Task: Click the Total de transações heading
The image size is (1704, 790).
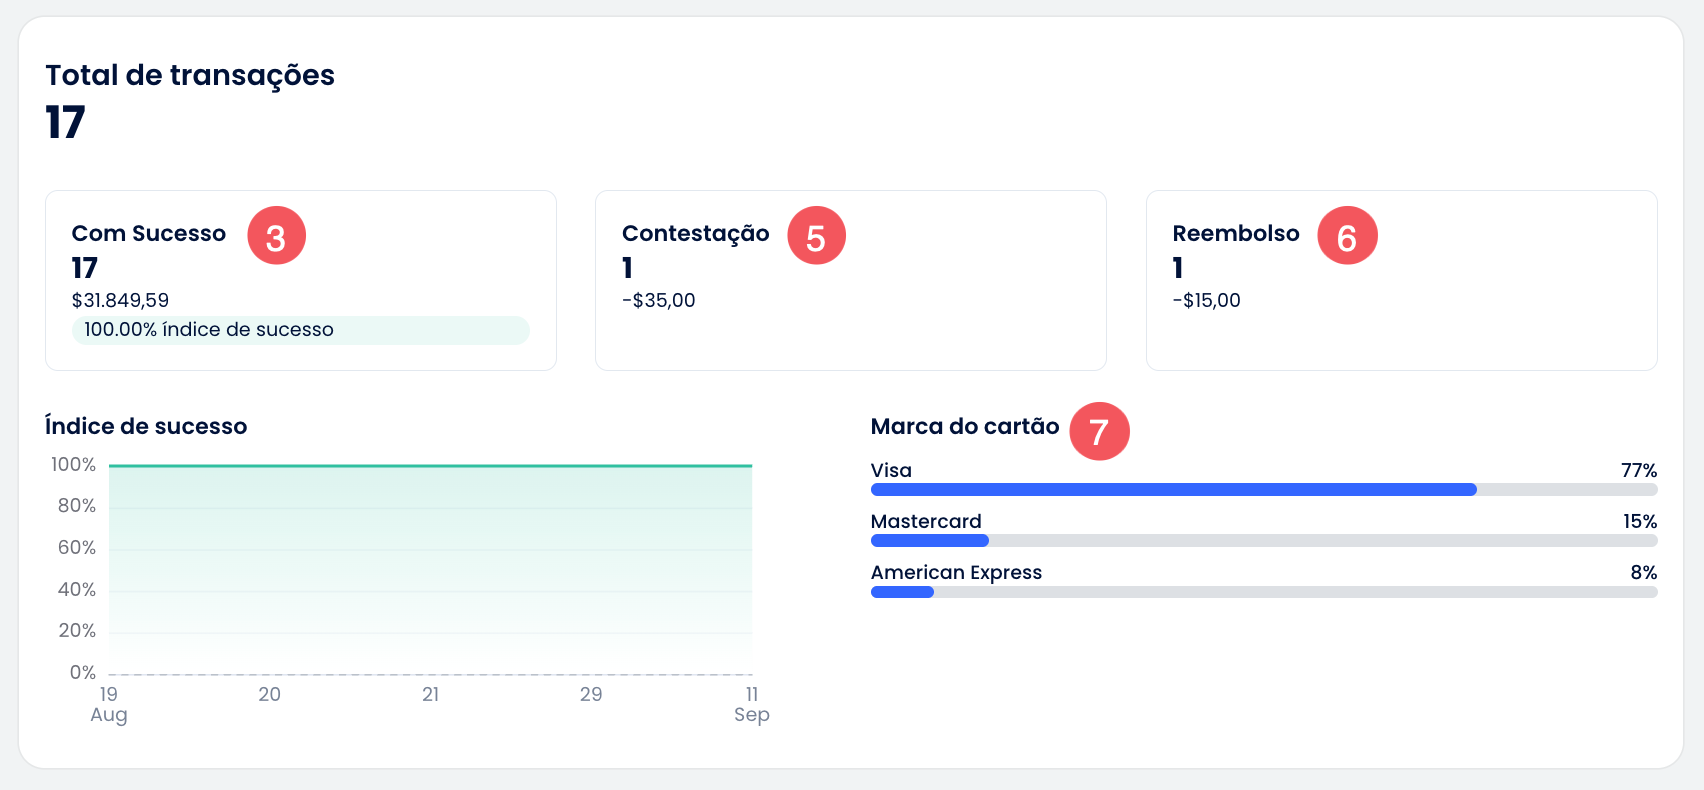Action: pos(190,75)
